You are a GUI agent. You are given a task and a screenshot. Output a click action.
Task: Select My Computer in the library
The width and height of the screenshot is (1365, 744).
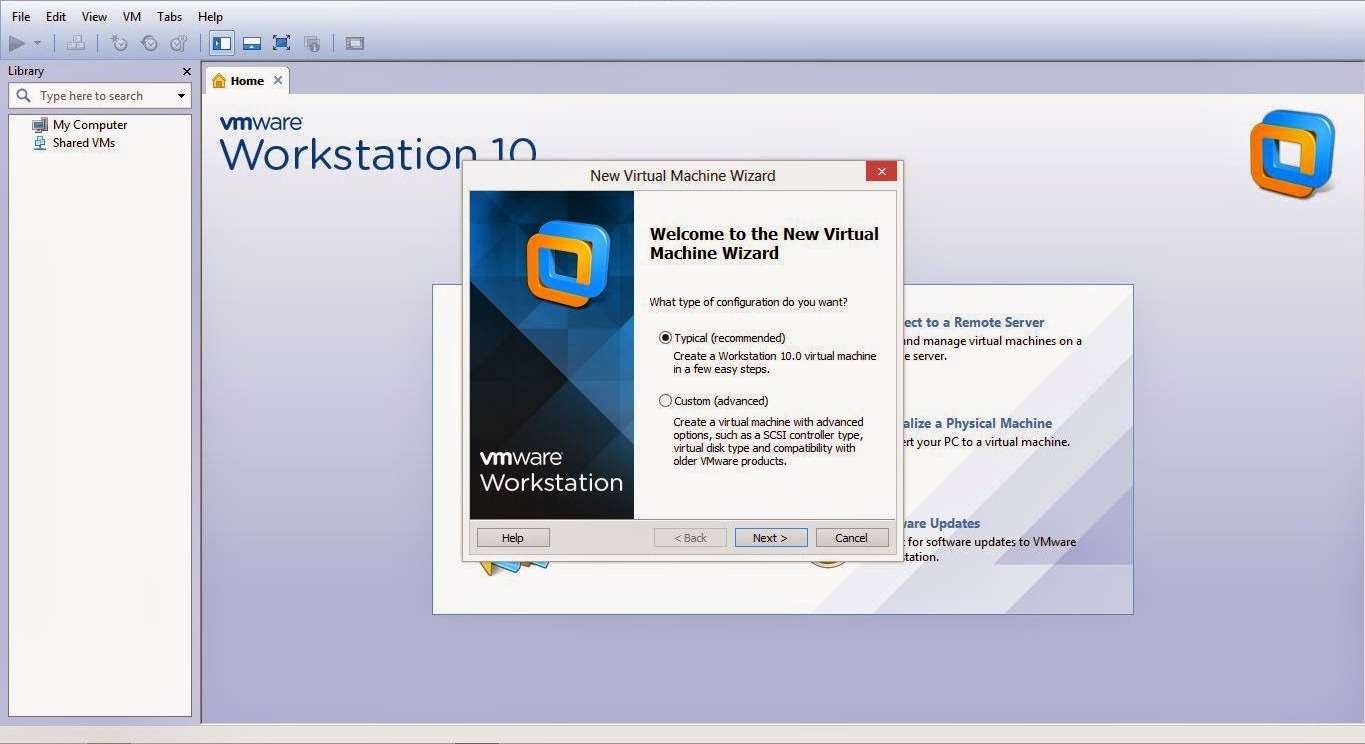(90, 125)
